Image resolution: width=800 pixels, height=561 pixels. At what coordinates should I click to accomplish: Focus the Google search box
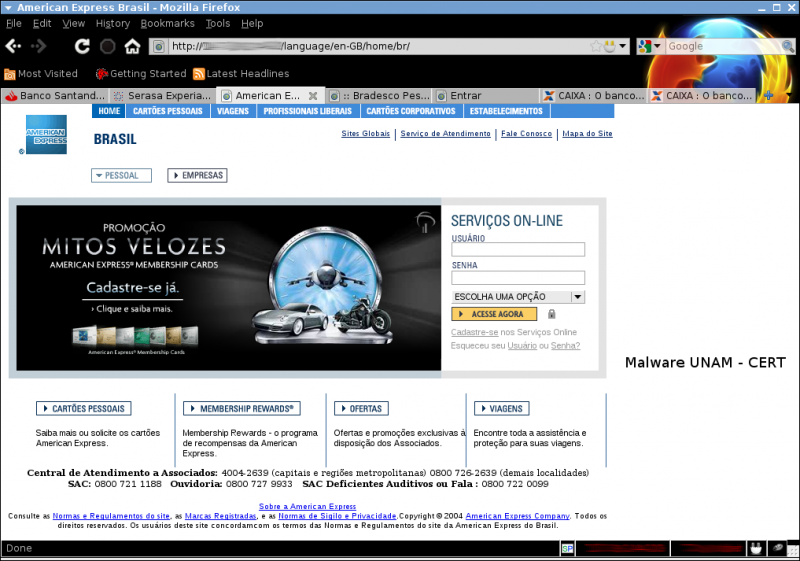(723, 46)
